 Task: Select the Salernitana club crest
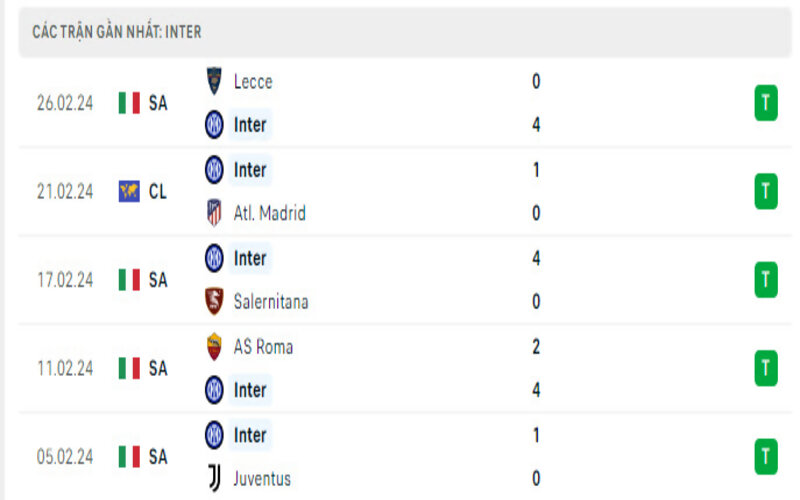(214, 301)
